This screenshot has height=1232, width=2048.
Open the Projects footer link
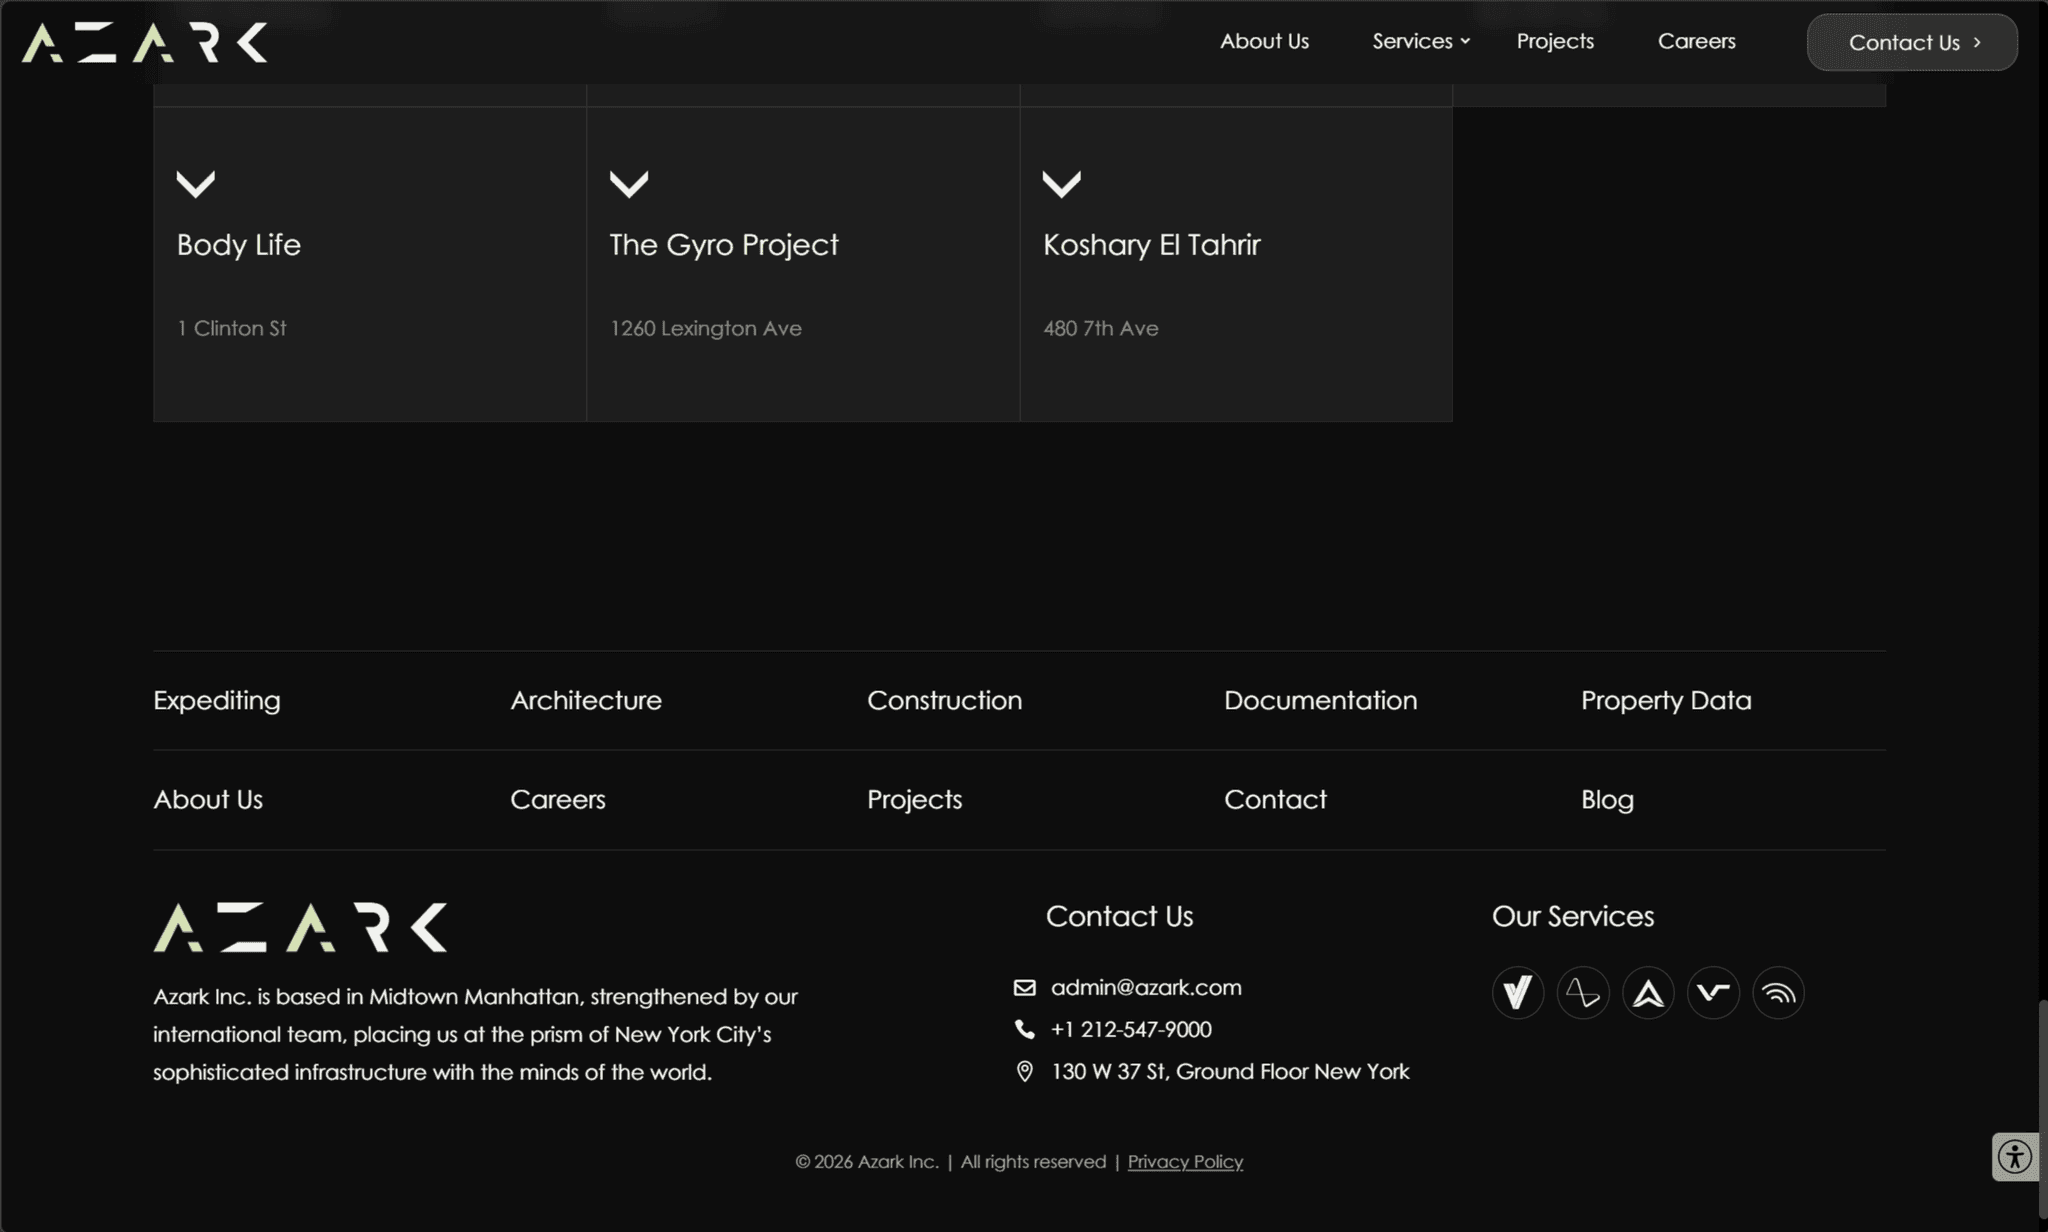(915, 800)
